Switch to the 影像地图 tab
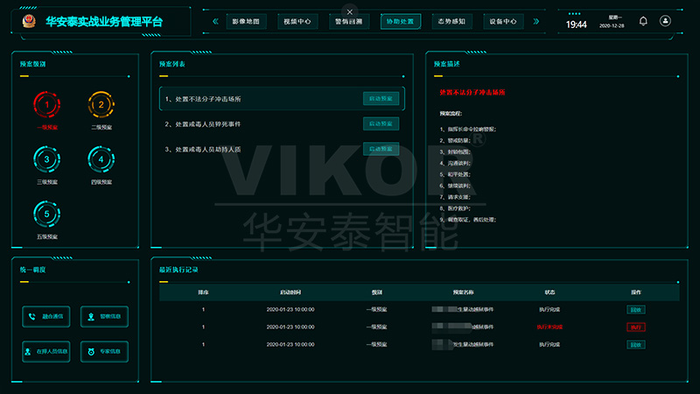Viewport: 700px width, 394px height. pyautogui.click(x=246, y=21)
